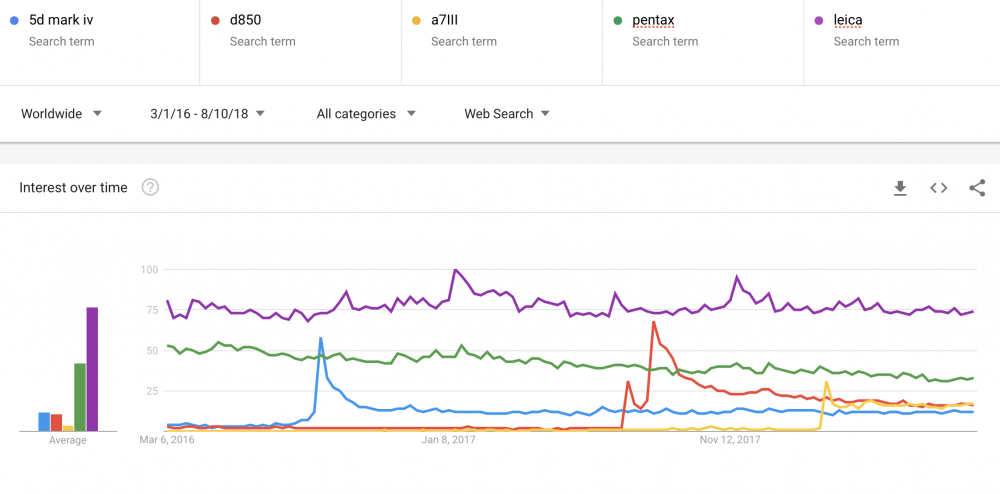This screenshot has width=1000, height=494.
Task: Click the embed code icon
Action: 938,188
